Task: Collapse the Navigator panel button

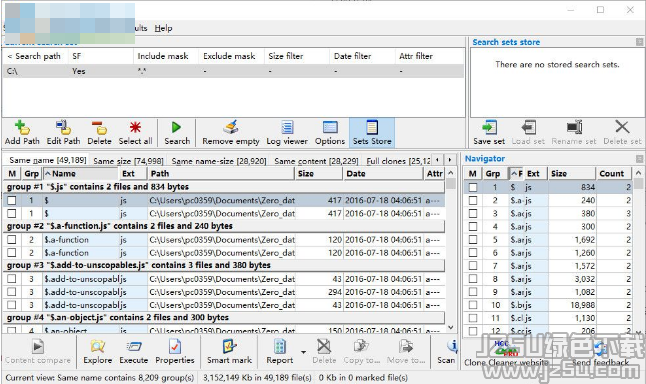Action: pyautogui.click(x=639, y=159)
